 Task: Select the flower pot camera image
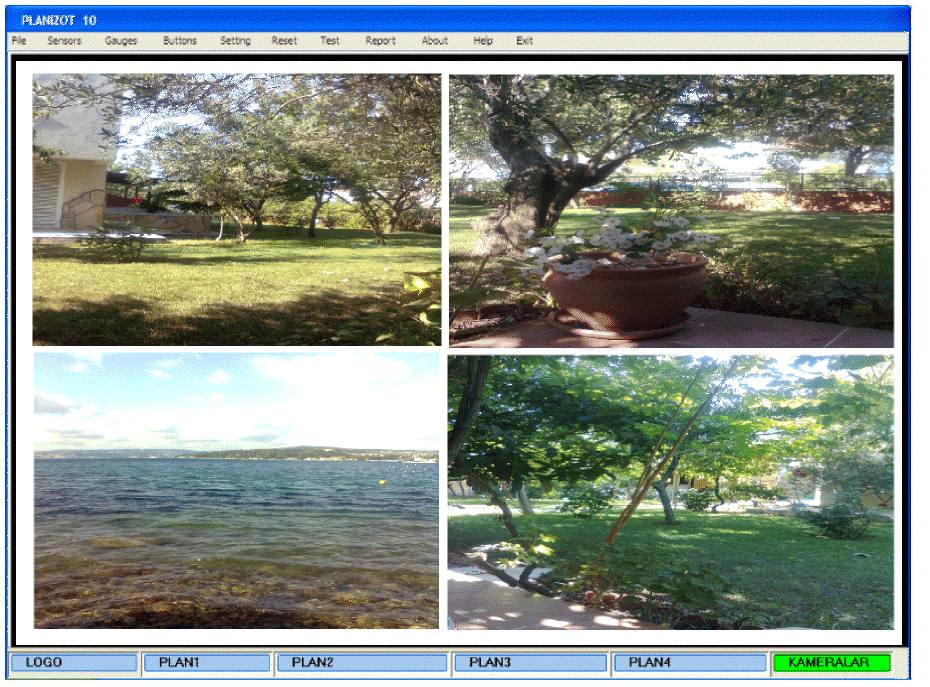(671, 211)
